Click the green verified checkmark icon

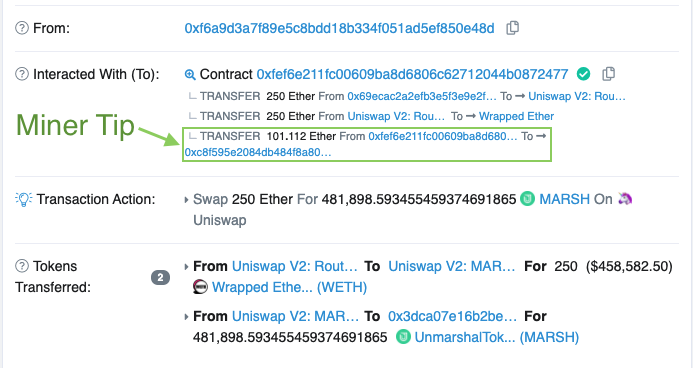pyautogui.click(x=583, y=74)
